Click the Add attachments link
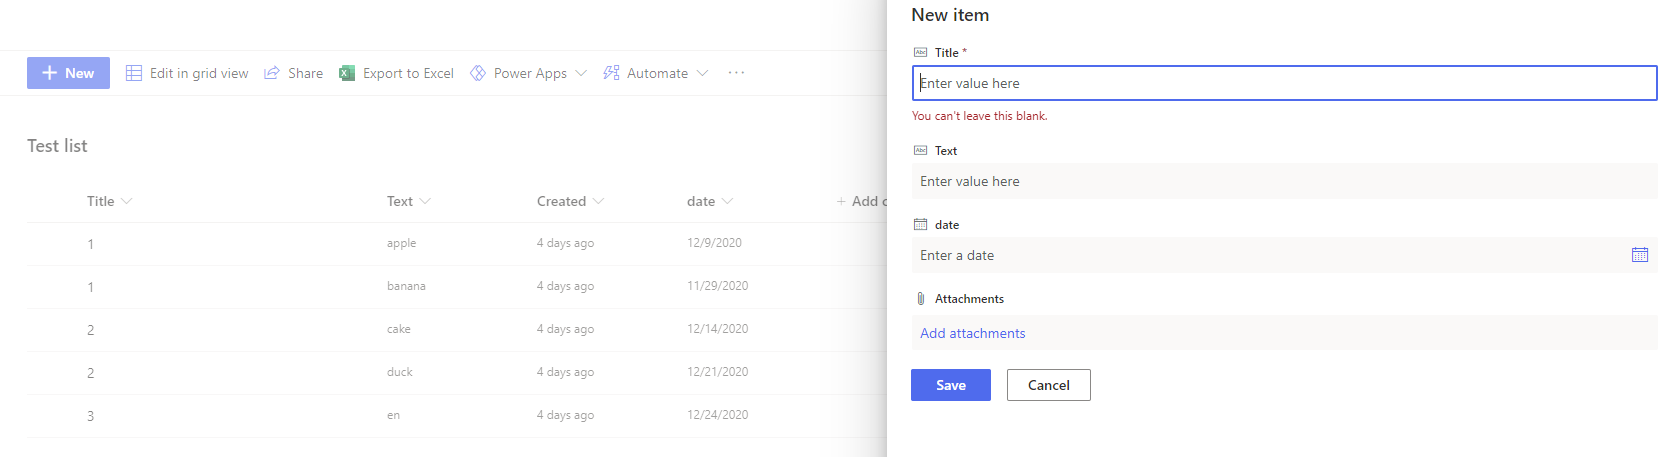 (x=972, y=333)
